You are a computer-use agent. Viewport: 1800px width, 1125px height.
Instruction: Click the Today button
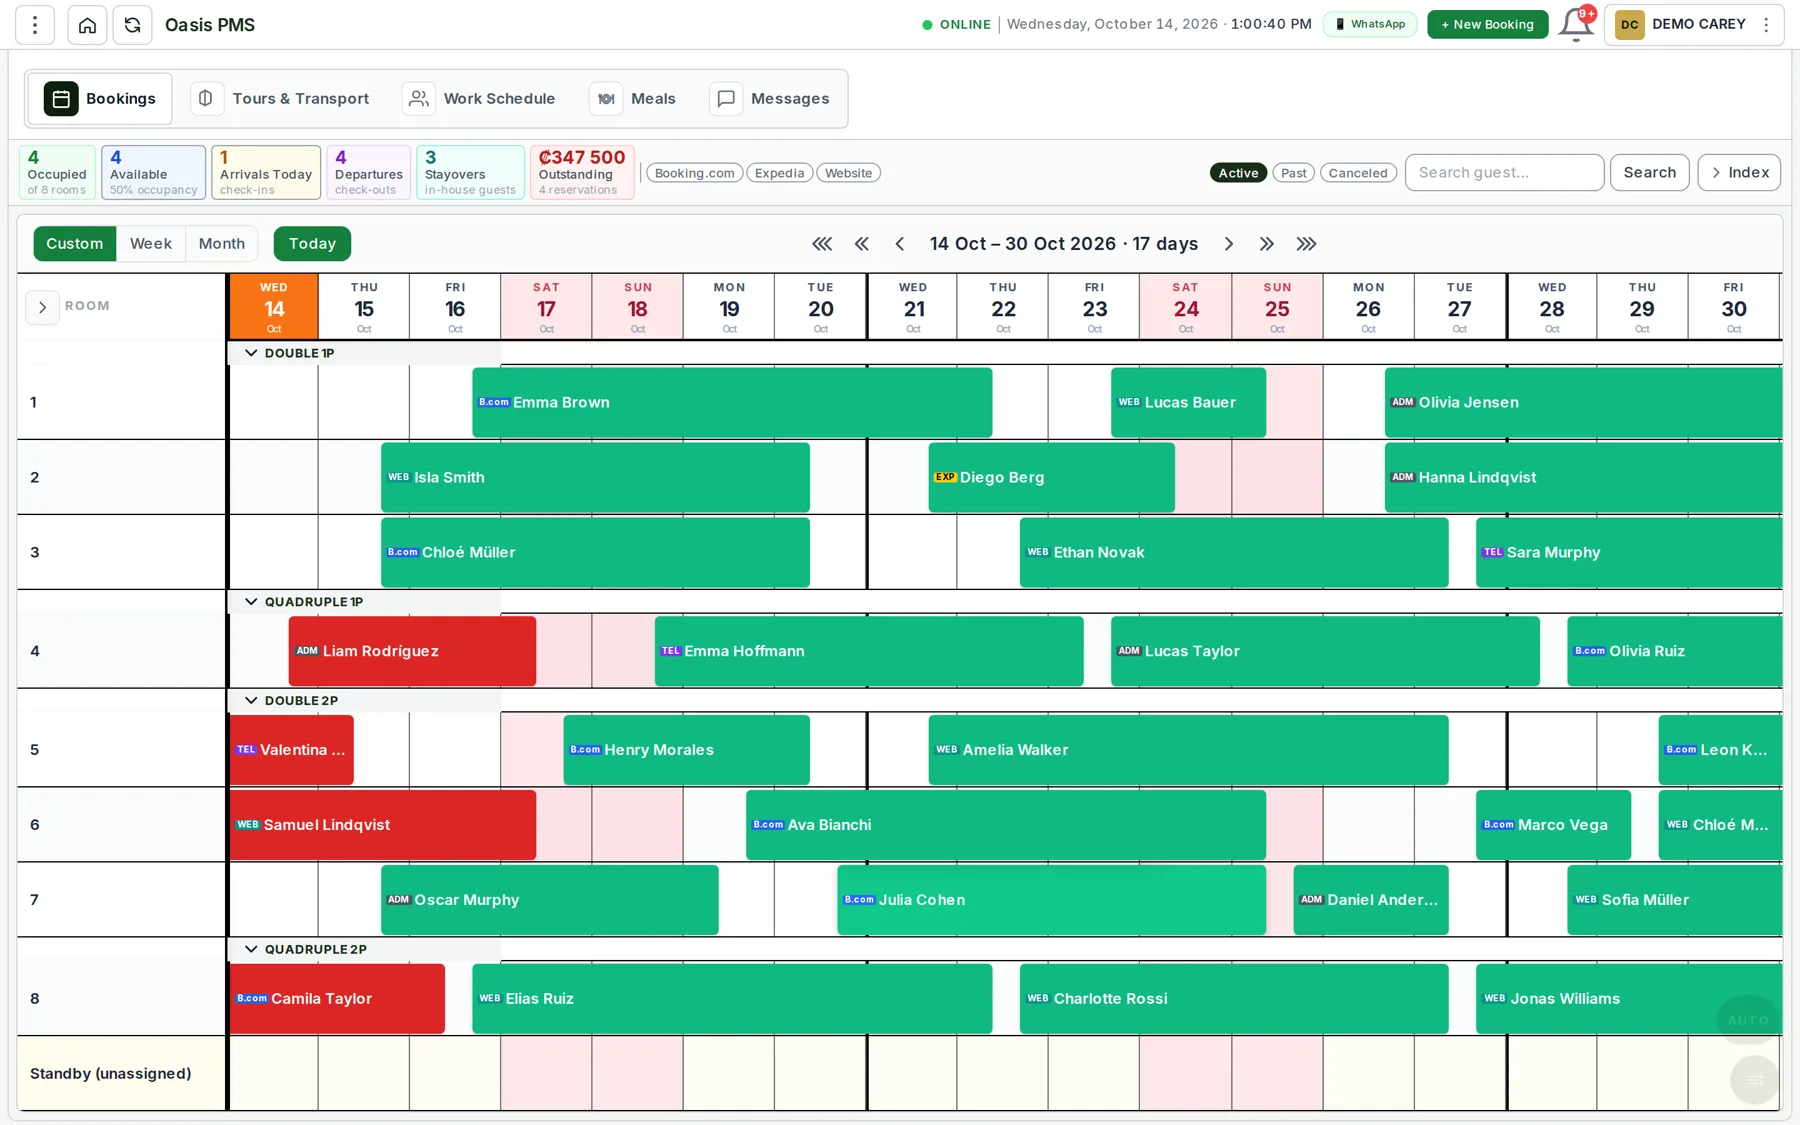pyautogui.click(x=312, y=244)
